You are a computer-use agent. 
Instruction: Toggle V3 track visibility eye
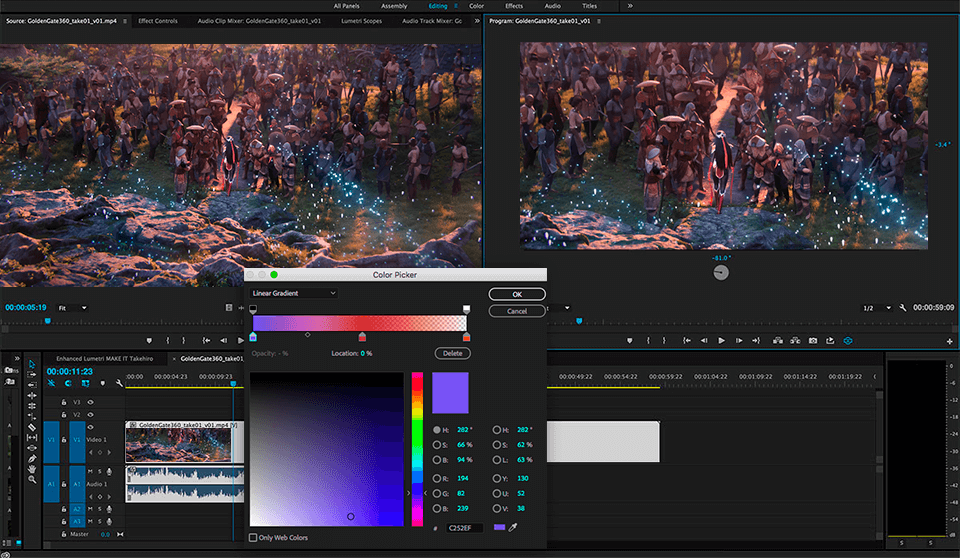pyautogui.click(x=91, y=402)
